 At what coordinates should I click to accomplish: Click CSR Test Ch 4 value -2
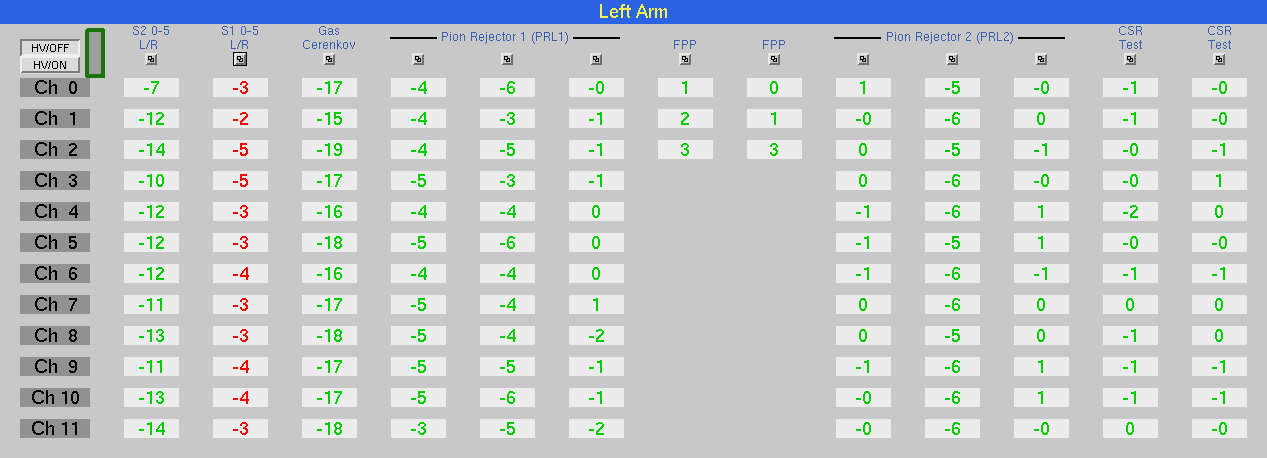pyautogui.click(x=1130, y=212)
